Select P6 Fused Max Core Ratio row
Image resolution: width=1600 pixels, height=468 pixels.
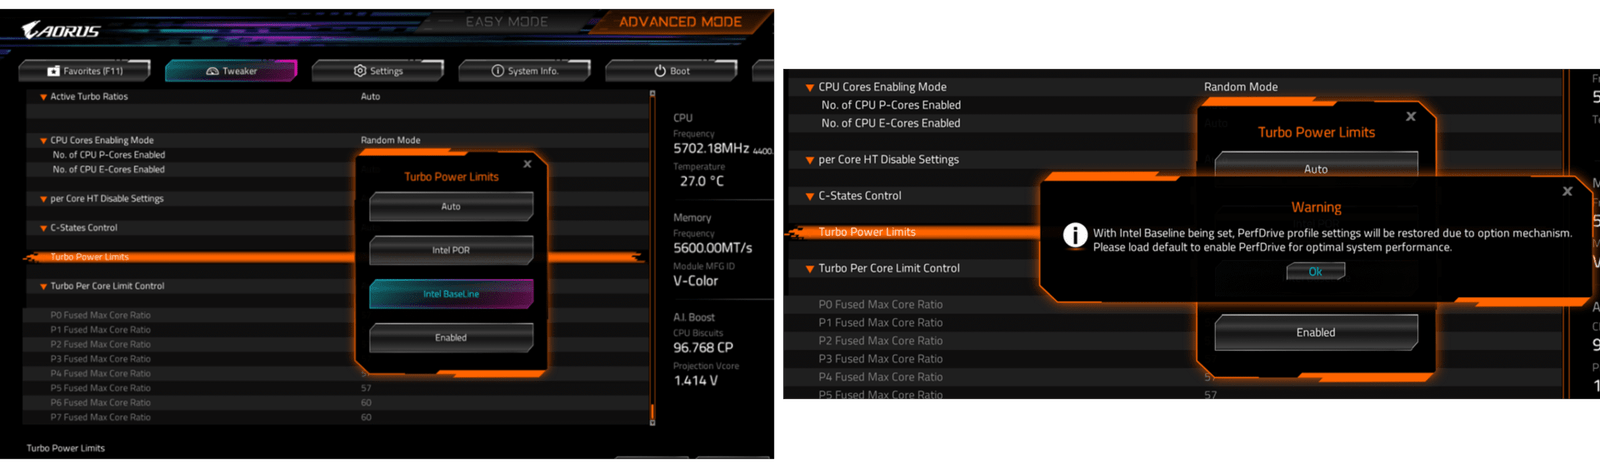[338, 403]
